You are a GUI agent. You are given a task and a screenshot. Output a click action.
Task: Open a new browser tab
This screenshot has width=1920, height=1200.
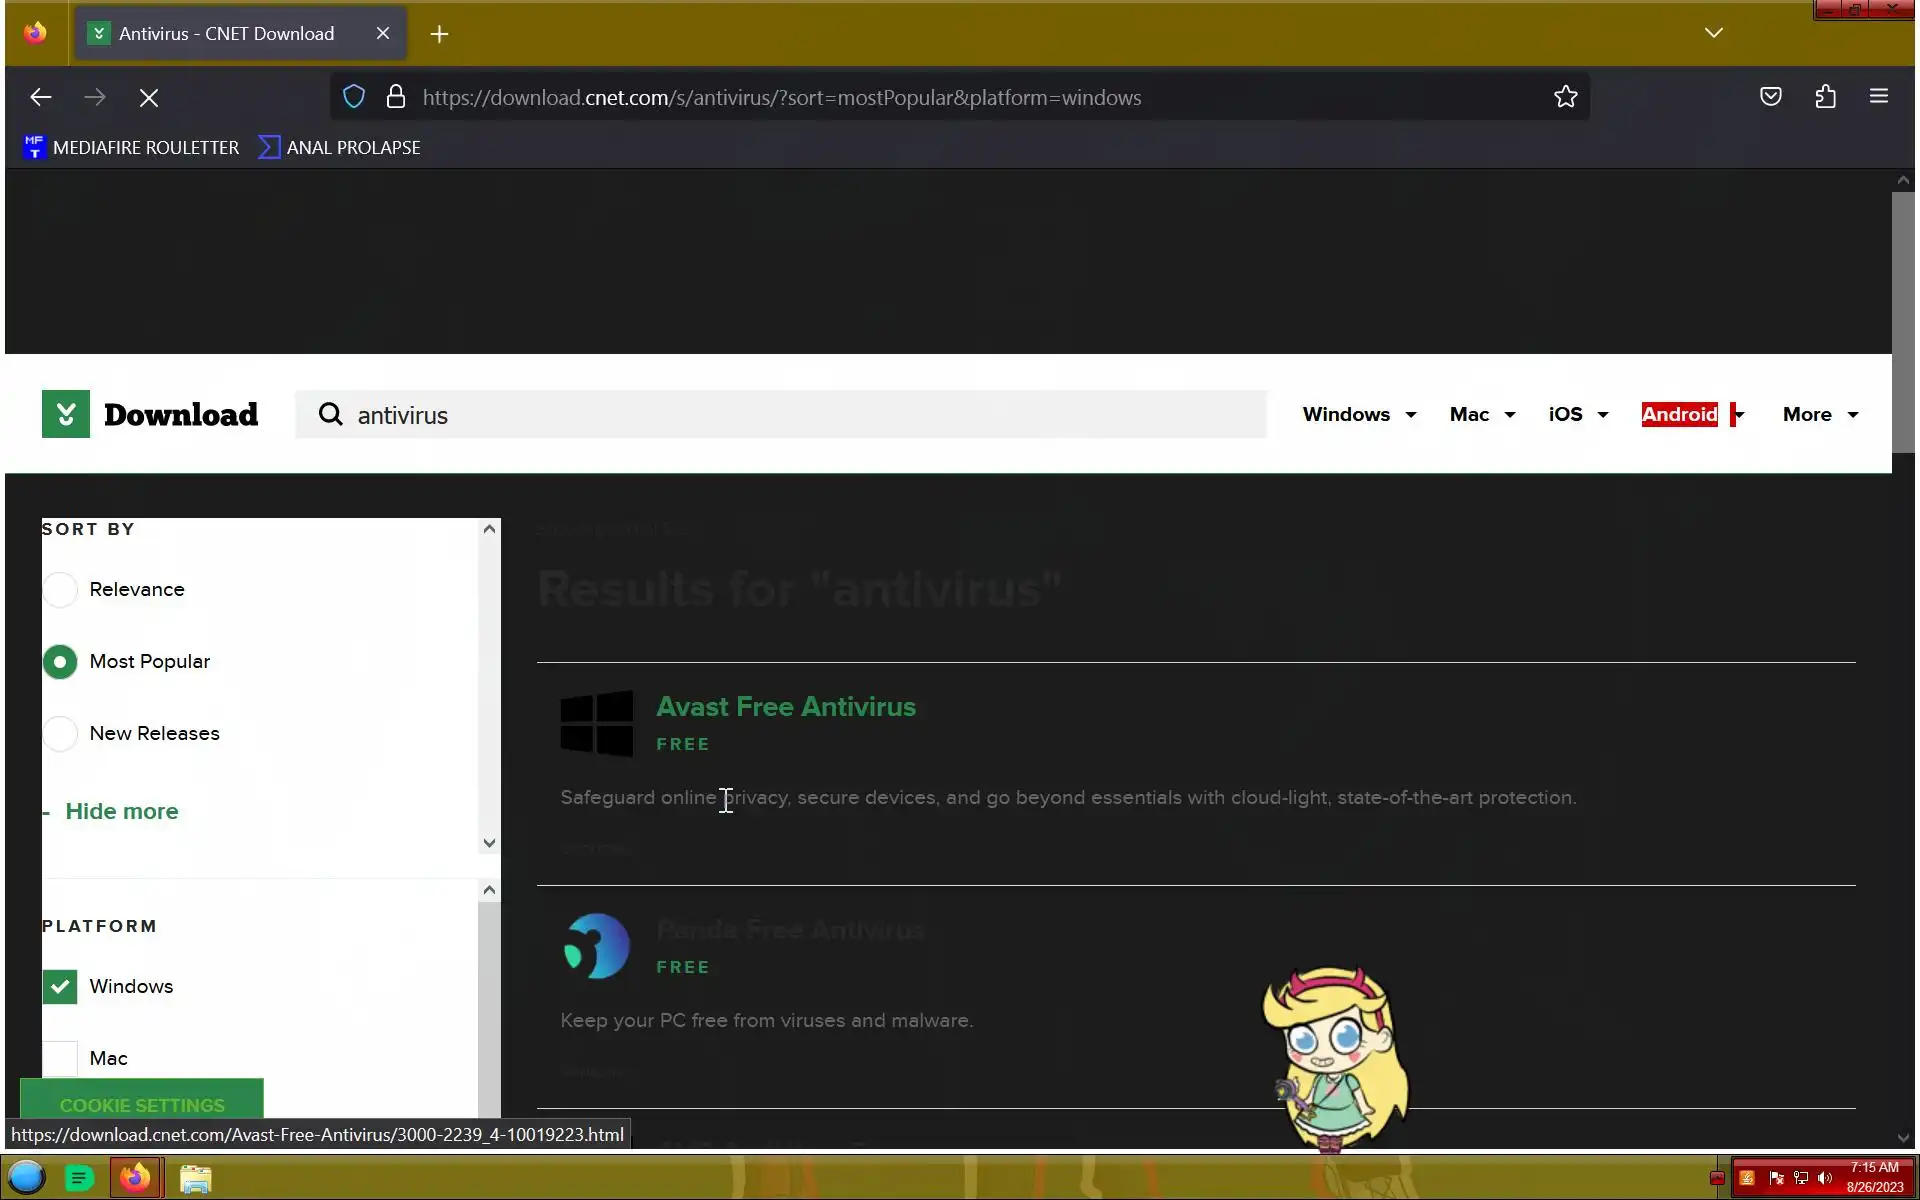(439, 34)
